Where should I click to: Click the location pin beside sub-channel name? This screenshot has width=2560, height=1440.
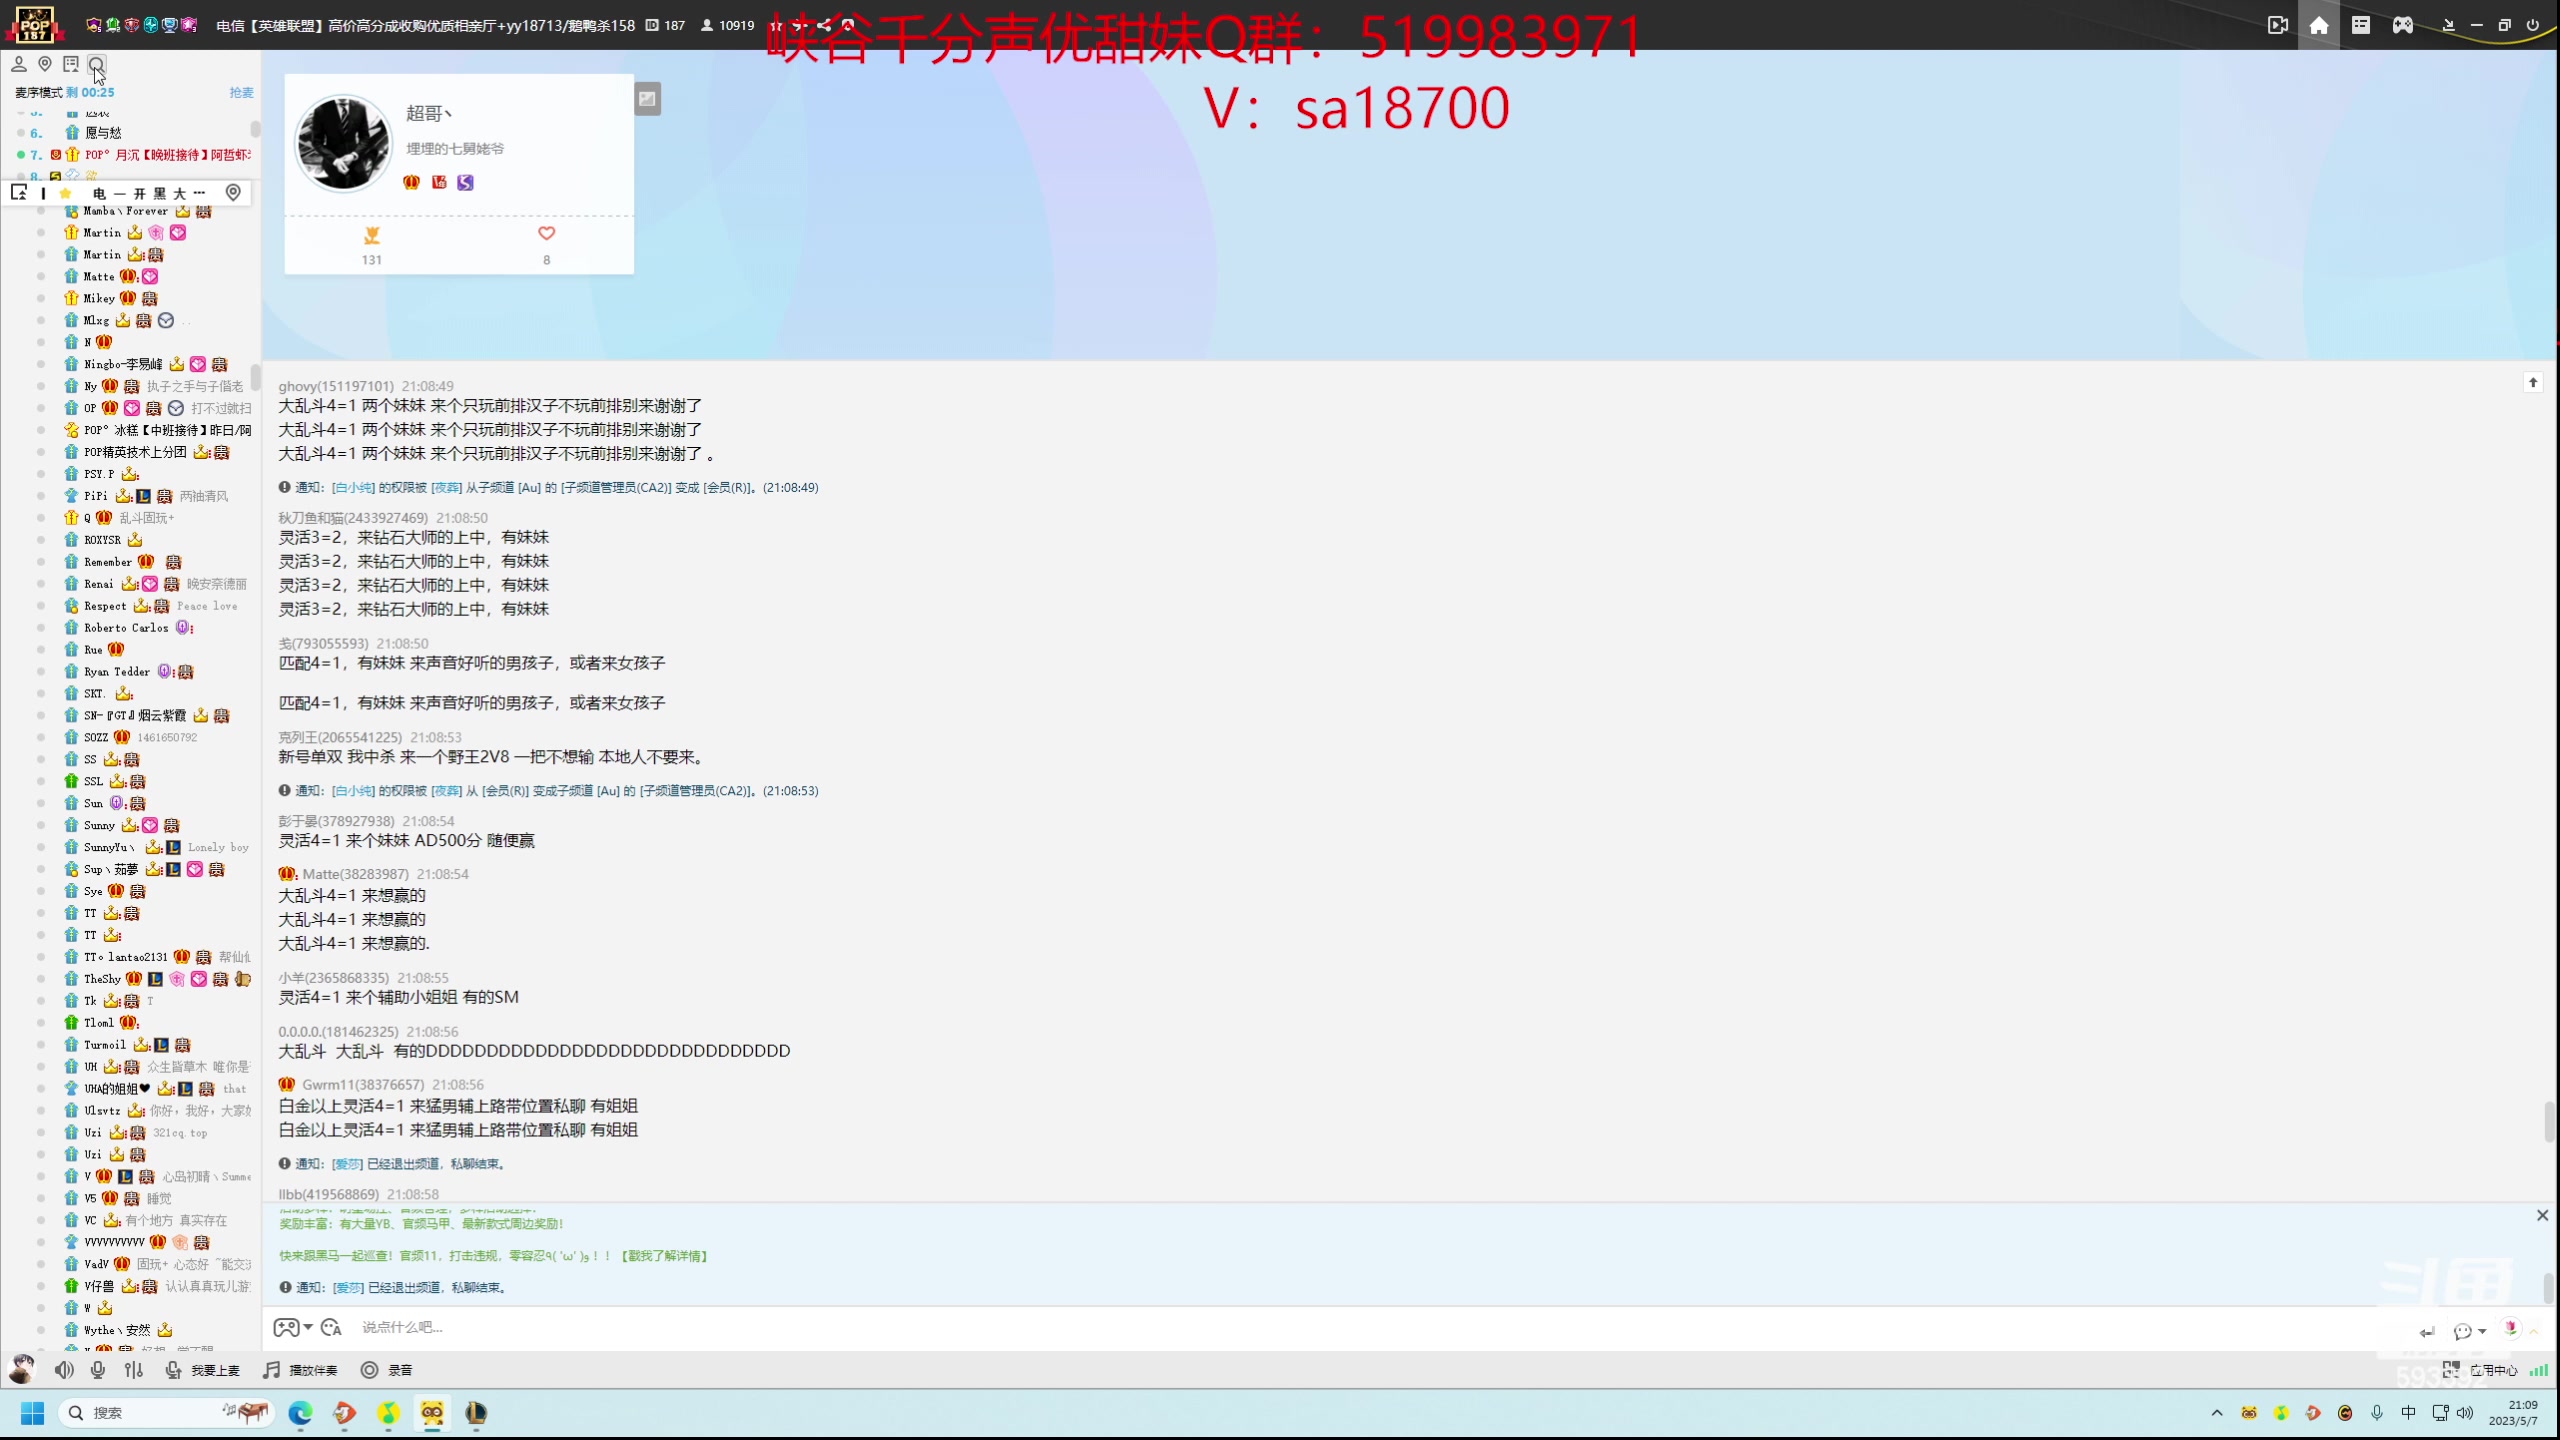233,192
